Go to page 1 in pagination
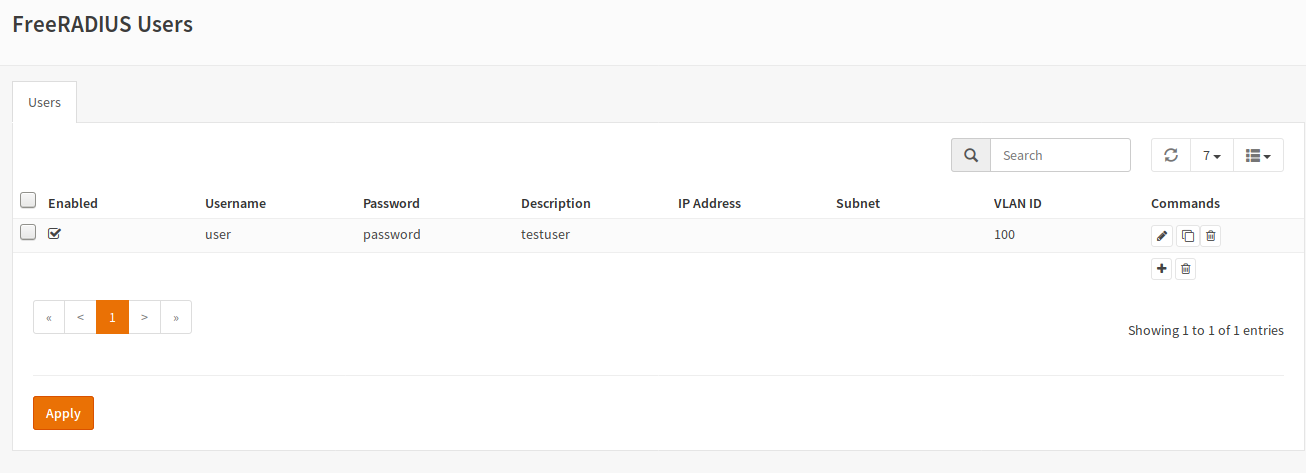The width and height of the screenshot is (1306, 473). (x=112, y=317)
